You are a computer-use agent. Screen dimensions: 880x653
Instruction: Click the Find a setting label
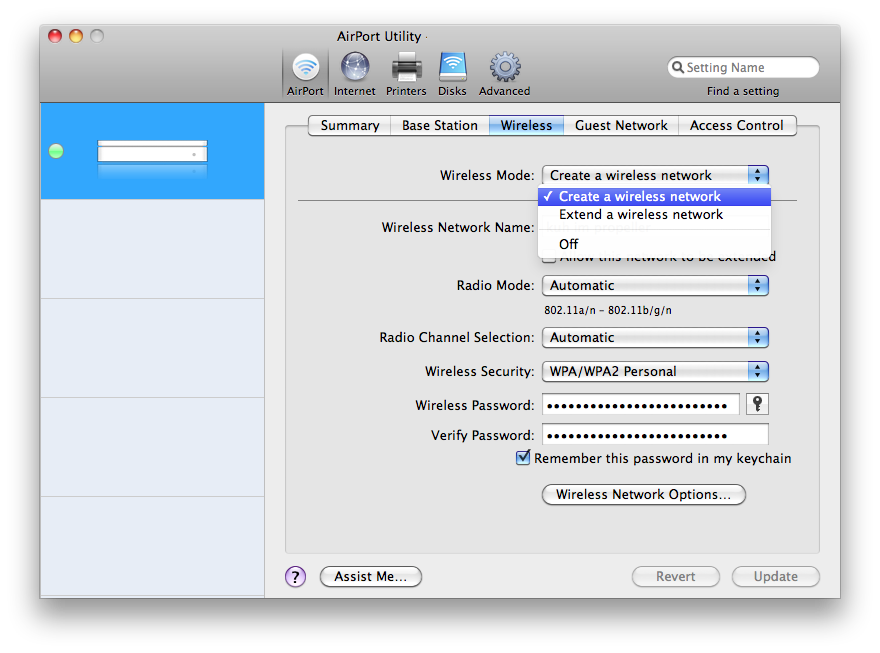[743, 91]
